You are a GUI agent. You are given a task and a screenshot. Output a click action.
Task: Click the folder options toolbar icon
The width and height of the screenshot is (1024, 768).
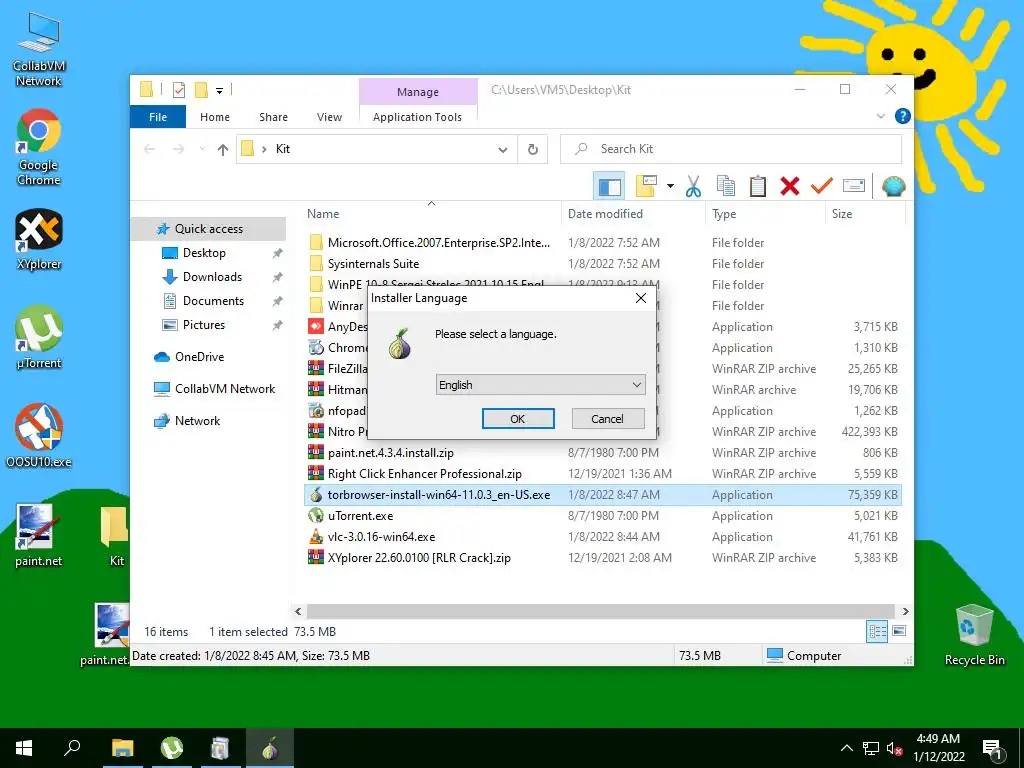(646, 186)
